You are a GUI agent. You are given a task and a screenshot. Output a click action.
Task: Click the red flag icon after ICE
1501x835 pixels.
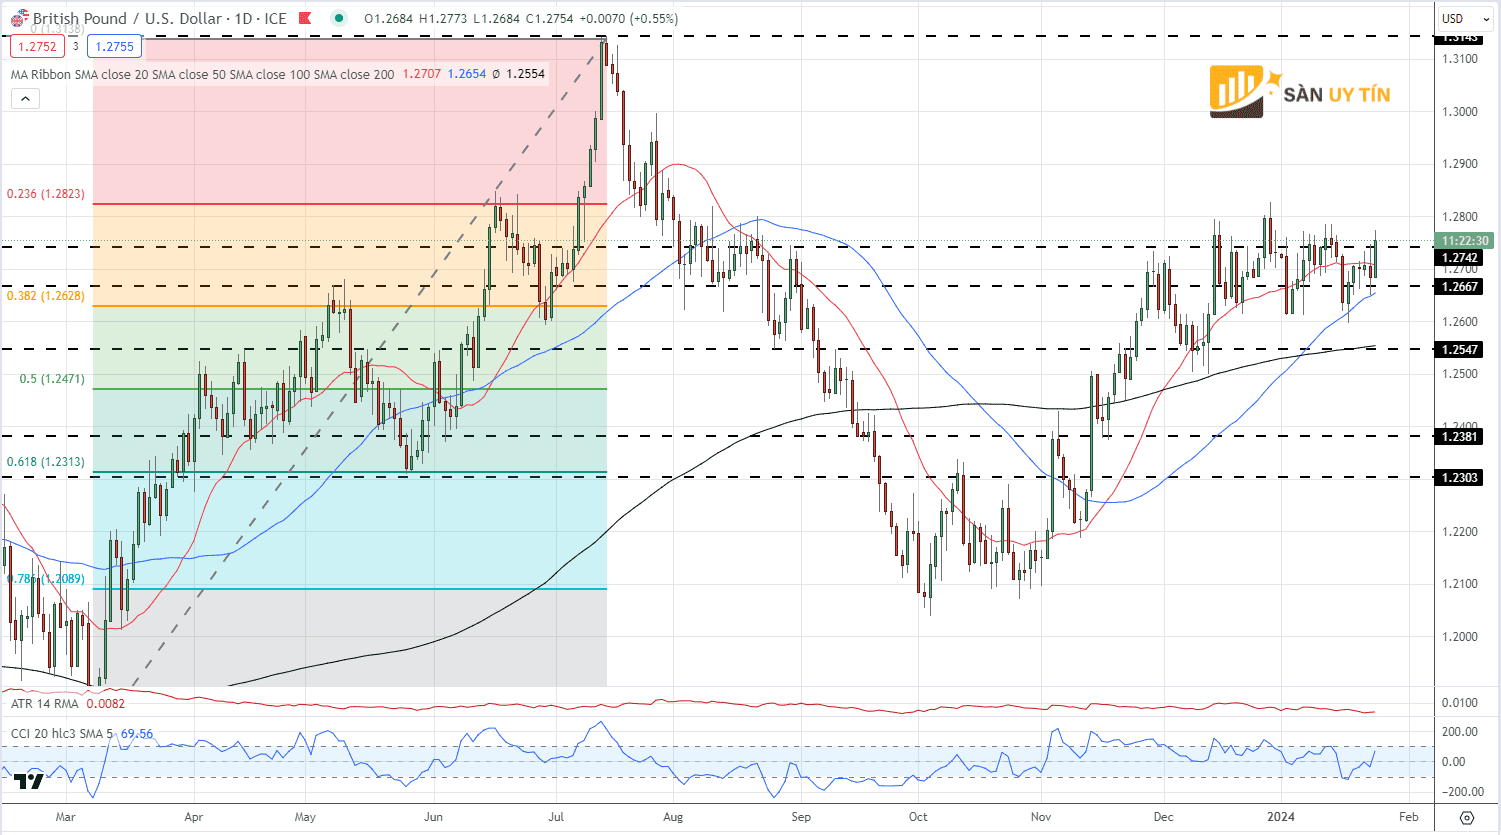pyautogui.click(x=306, y=18)
